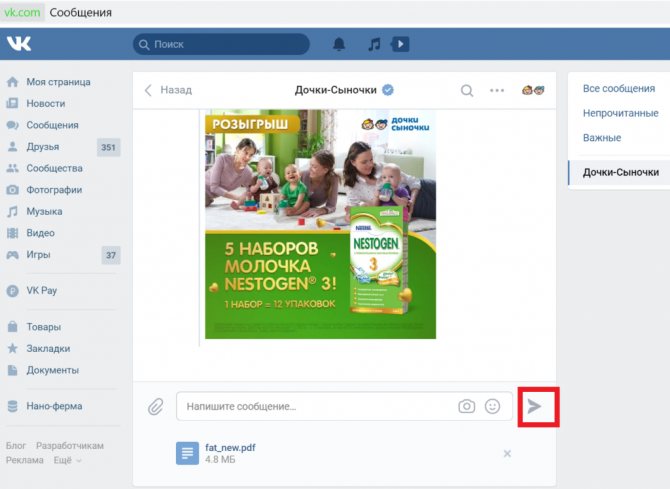
Task: Go to Моя страница
Action: (x=58, y=82)
